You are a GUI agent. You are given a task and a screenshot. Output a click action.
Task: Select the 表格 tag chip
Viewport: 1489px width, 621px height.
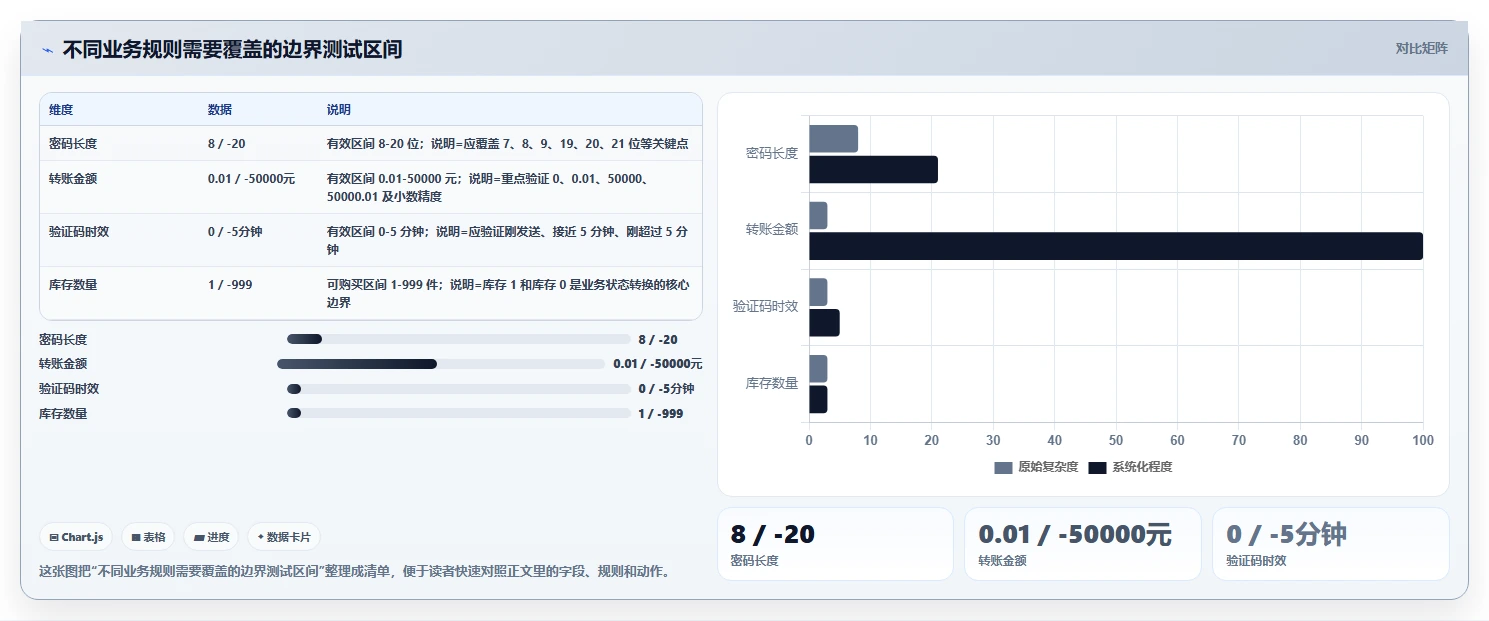pos(148,537)
